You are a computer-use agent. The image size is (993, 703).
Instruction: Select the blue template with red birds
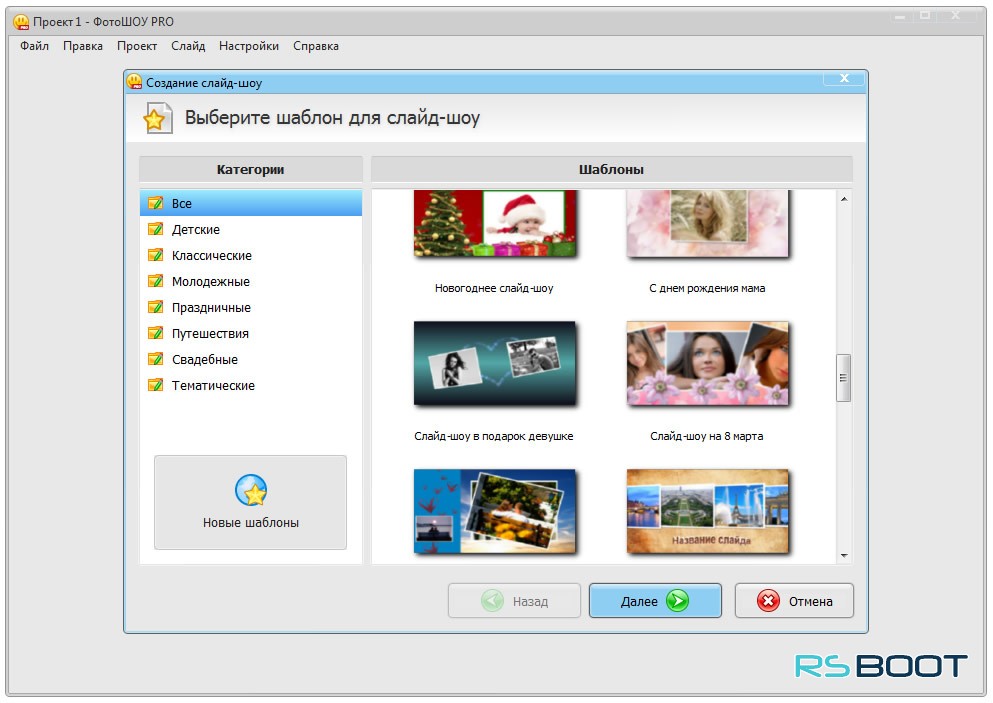tap(495, 511)
